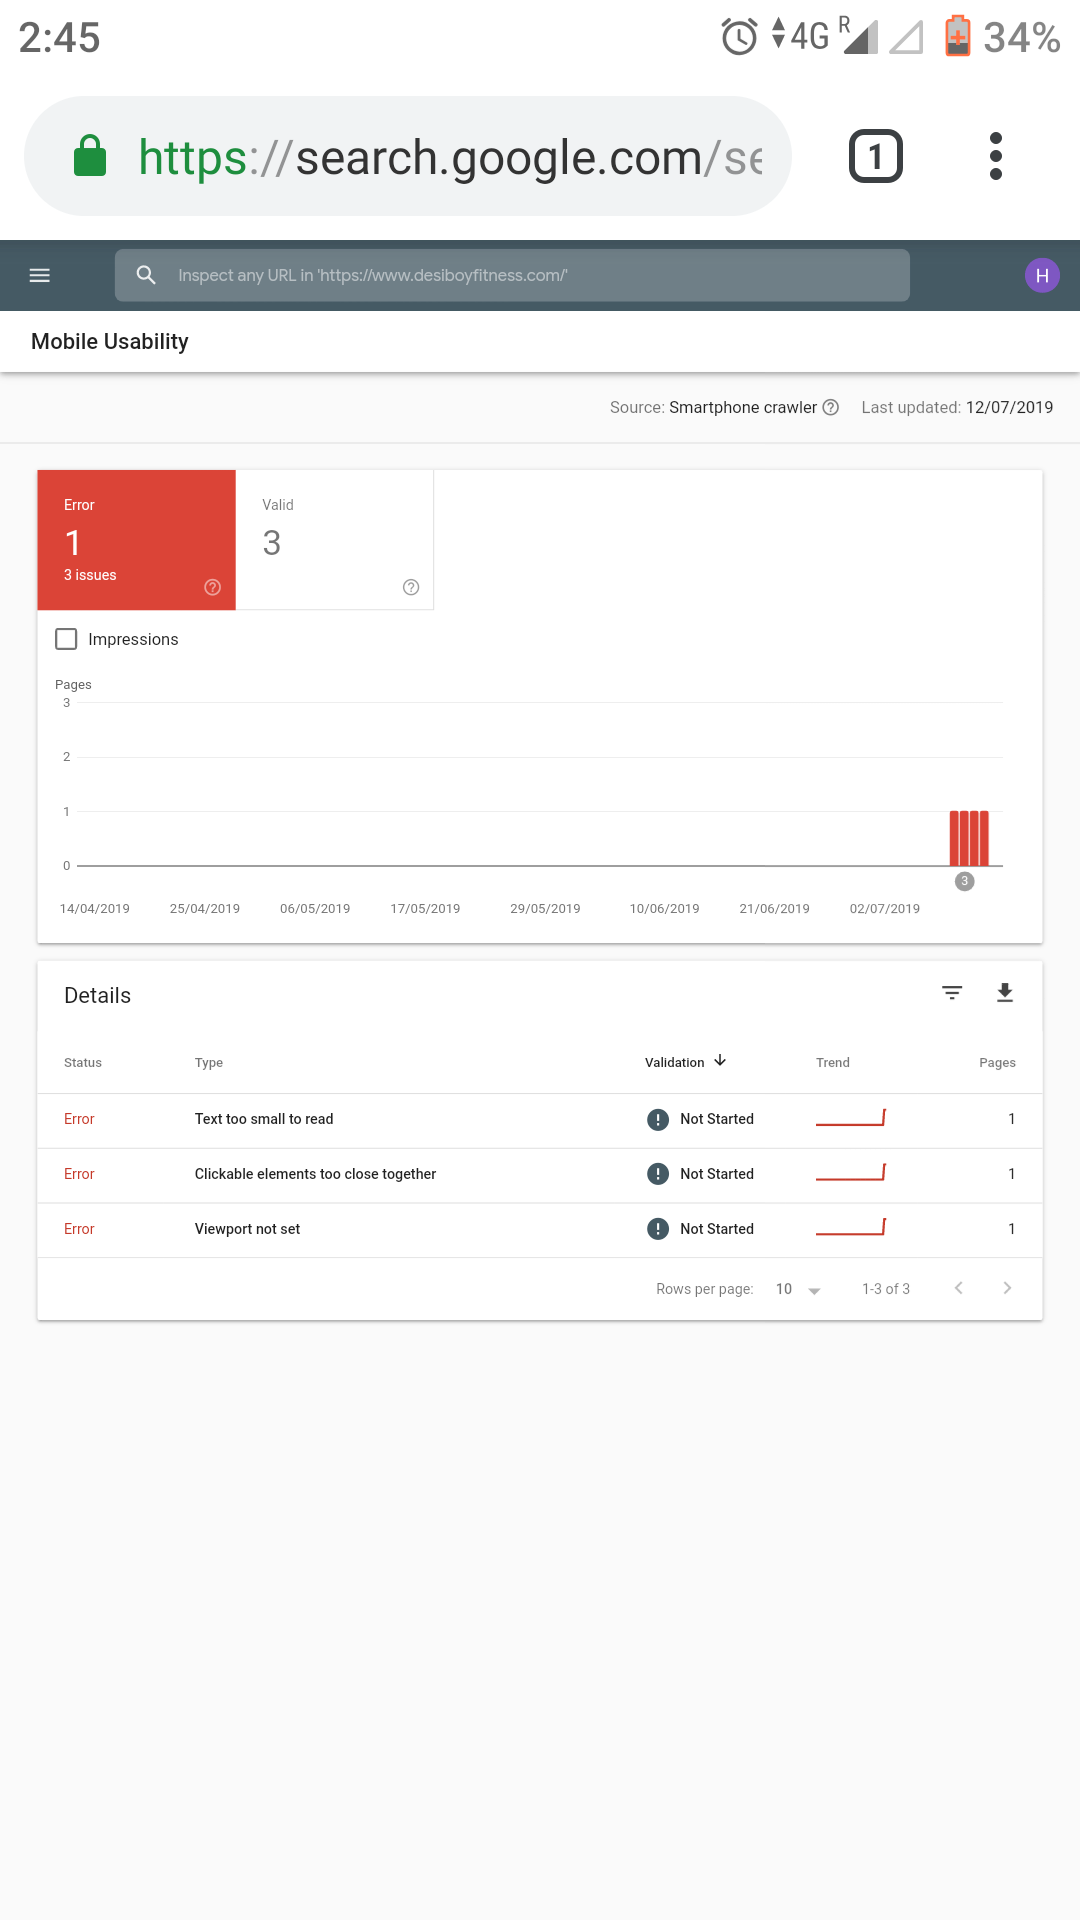Select the Valid status card

coord(335,540)
